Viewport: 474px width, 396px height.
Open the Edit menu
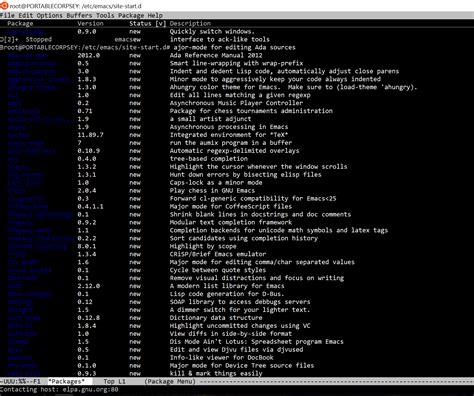26,15
